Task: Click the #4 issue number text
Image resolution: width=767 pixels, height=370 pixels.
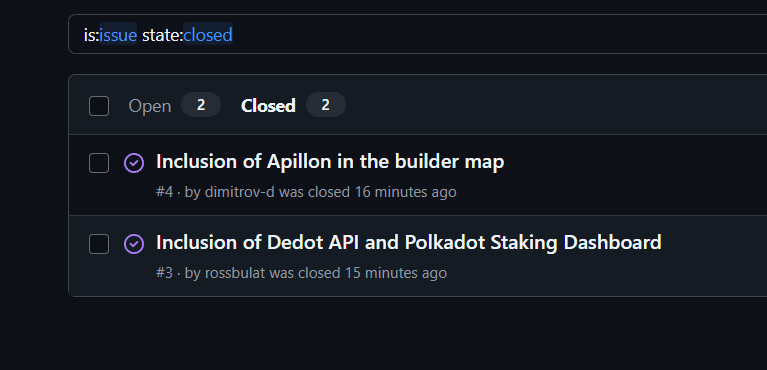Action: [x=164, y=192]
